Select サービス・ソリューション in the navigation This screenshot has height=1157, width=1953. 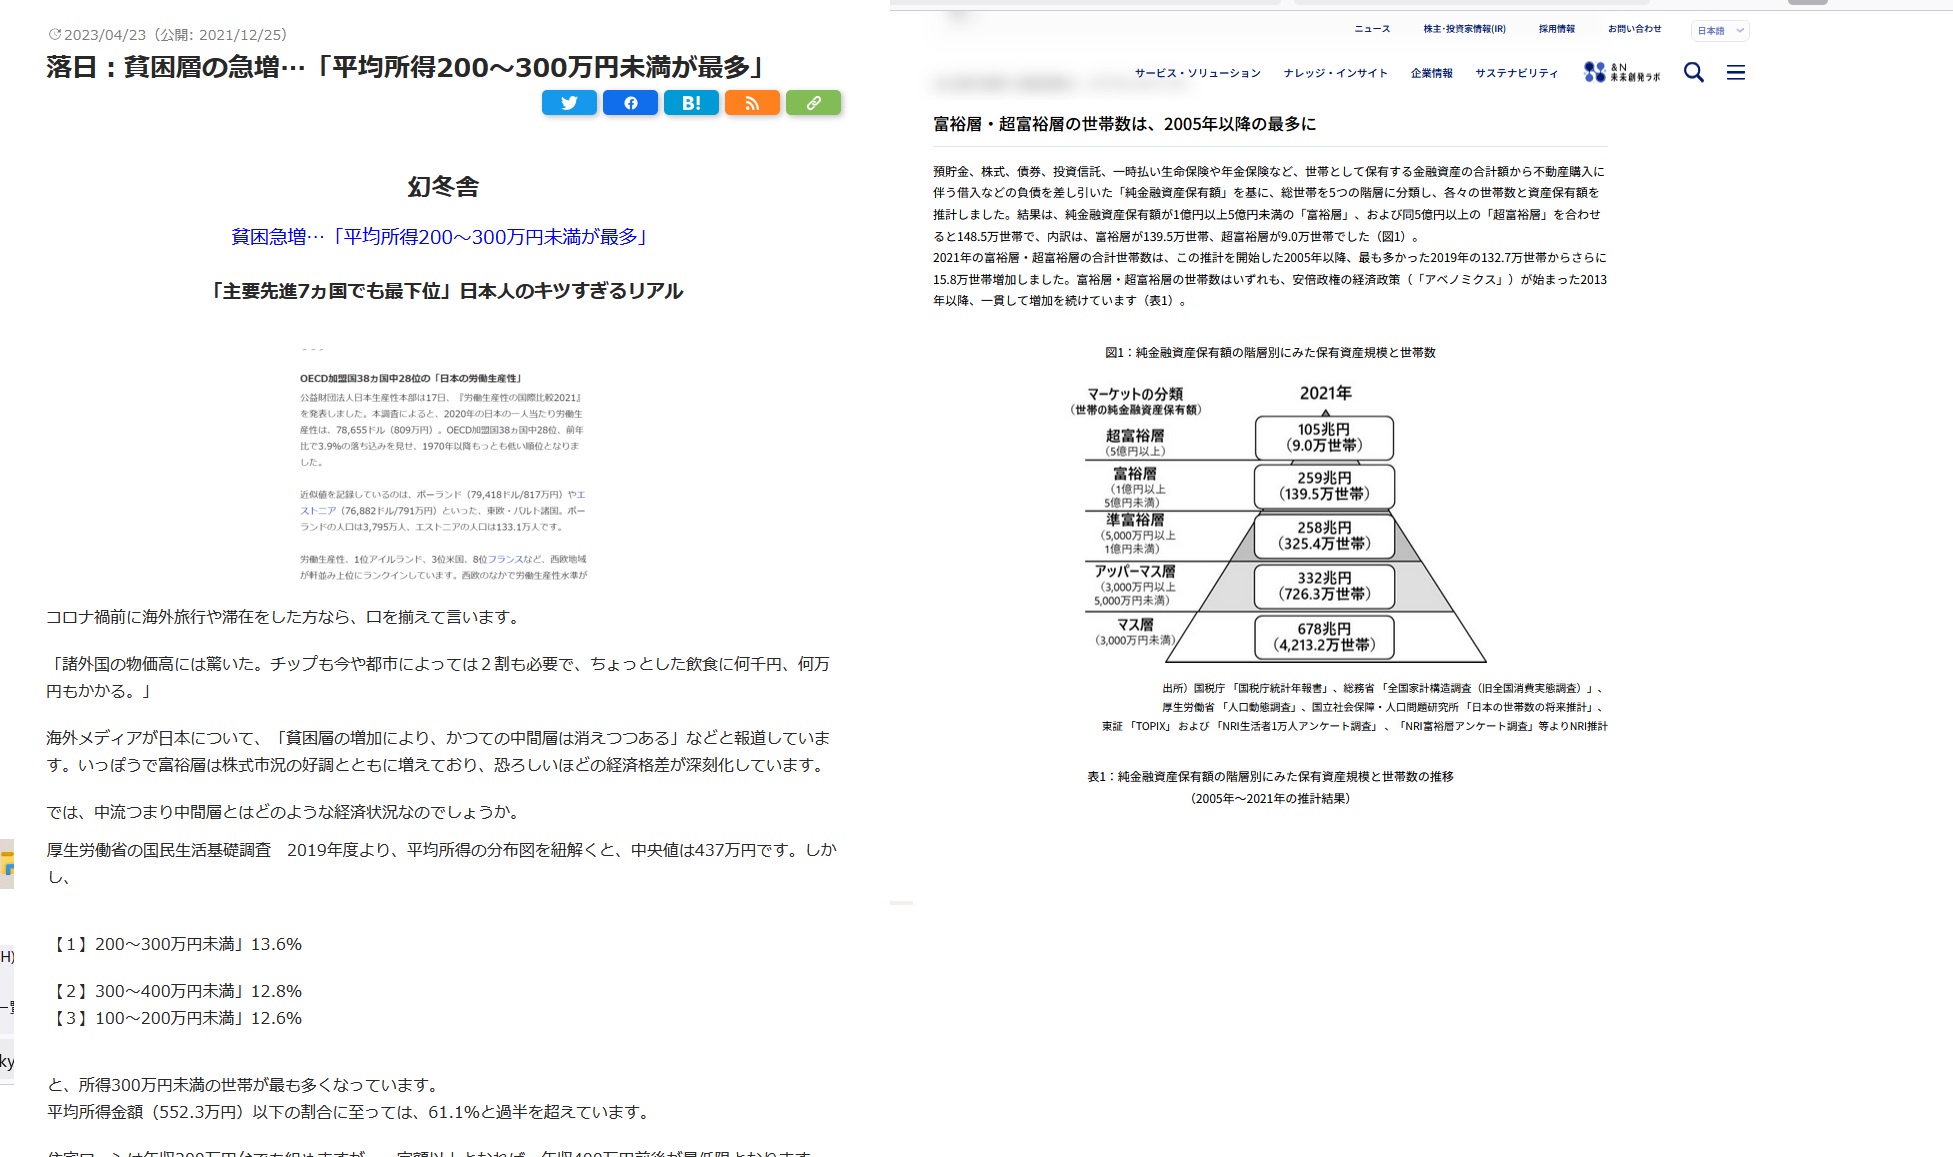tap(1197, 72)
